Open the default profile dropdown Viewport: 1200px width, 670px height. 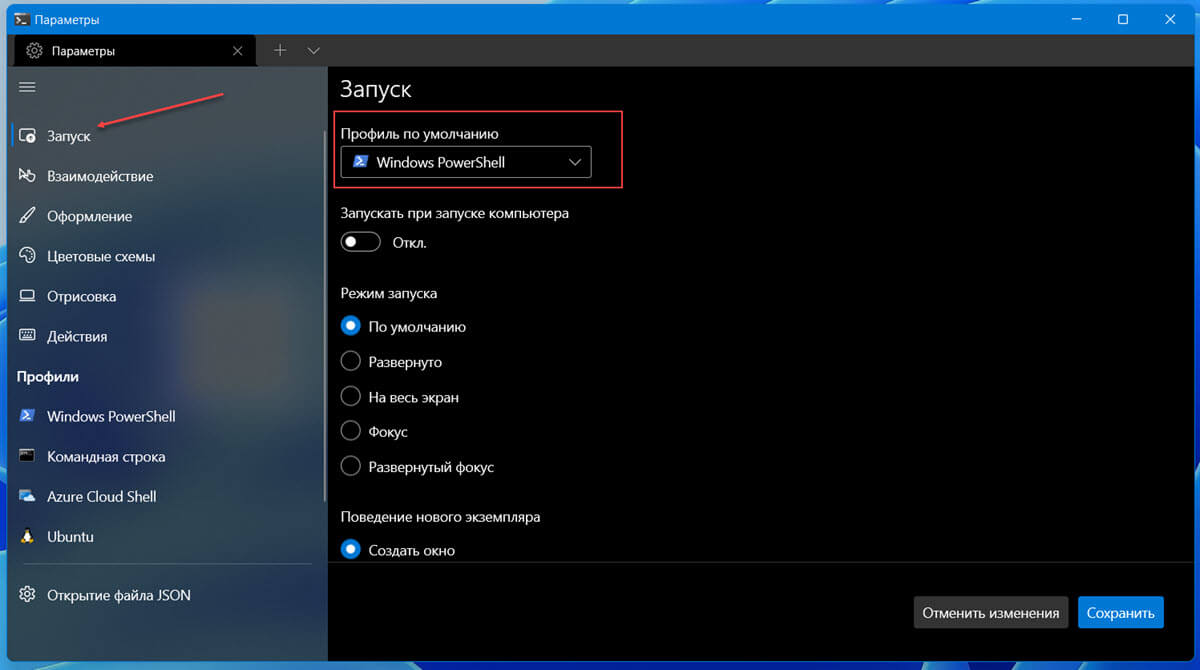tap(466, 162)
